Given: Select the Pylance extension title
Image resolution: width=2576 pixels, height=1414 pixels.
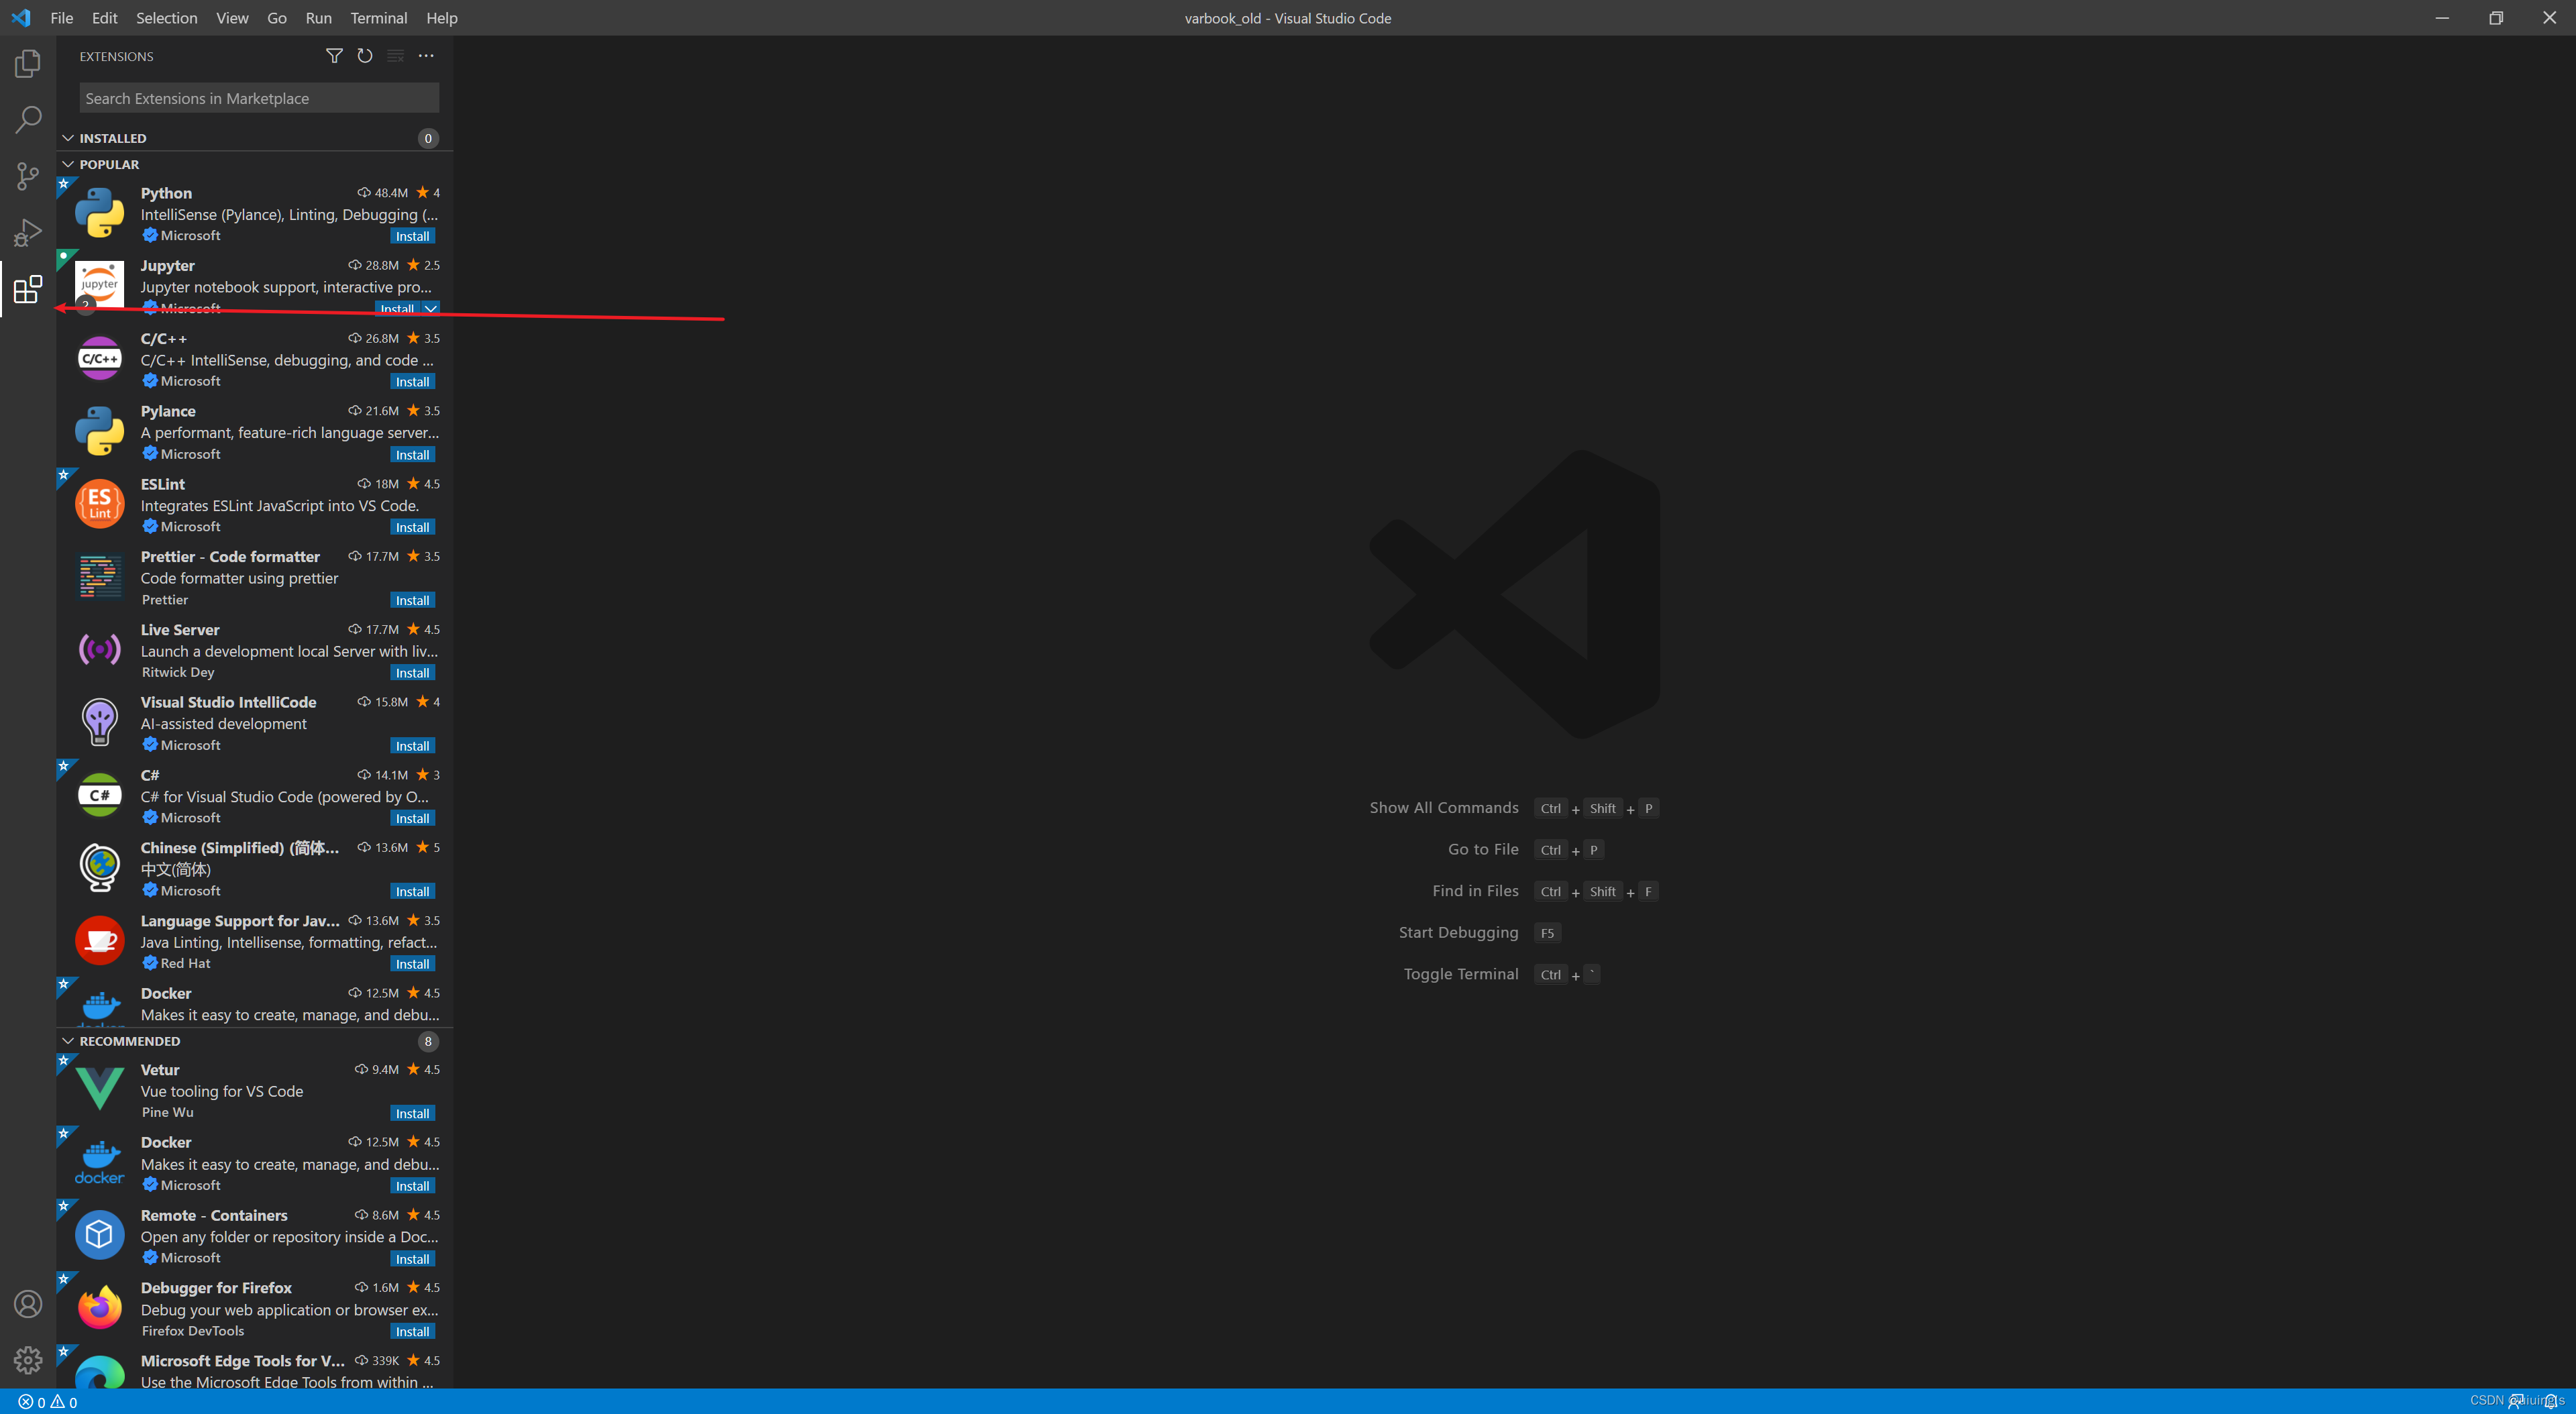Looking at the screenshot, I should [x=168, y=411].
